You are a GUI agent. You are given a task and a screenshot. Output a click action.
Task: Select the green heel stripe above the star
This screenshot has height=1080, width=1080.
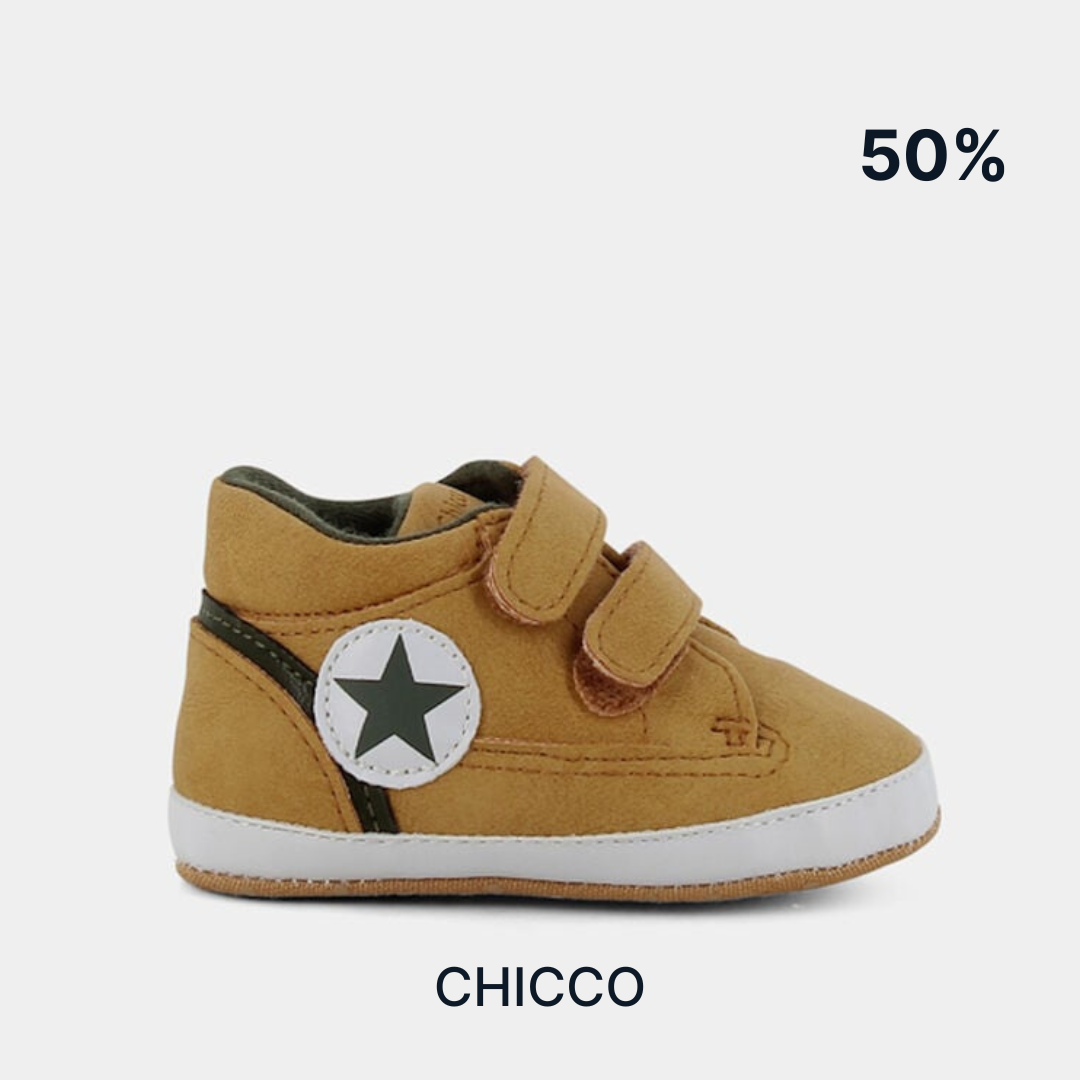click(255, 641)
